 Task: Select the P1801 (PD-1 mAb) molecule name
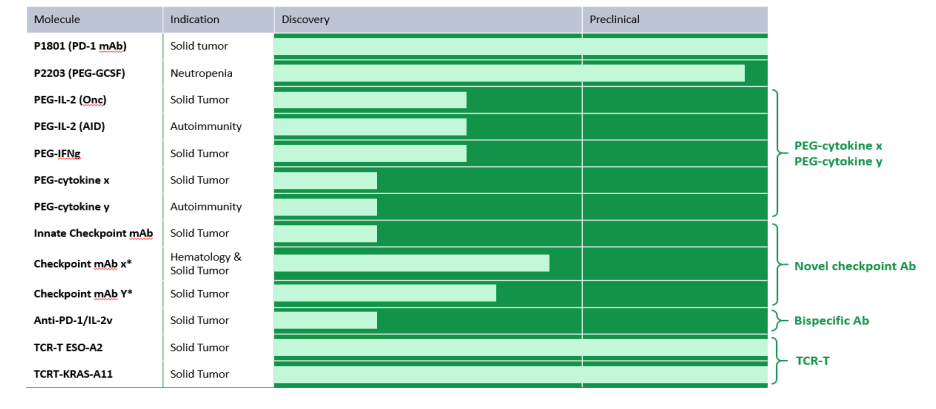pos(80,46)
